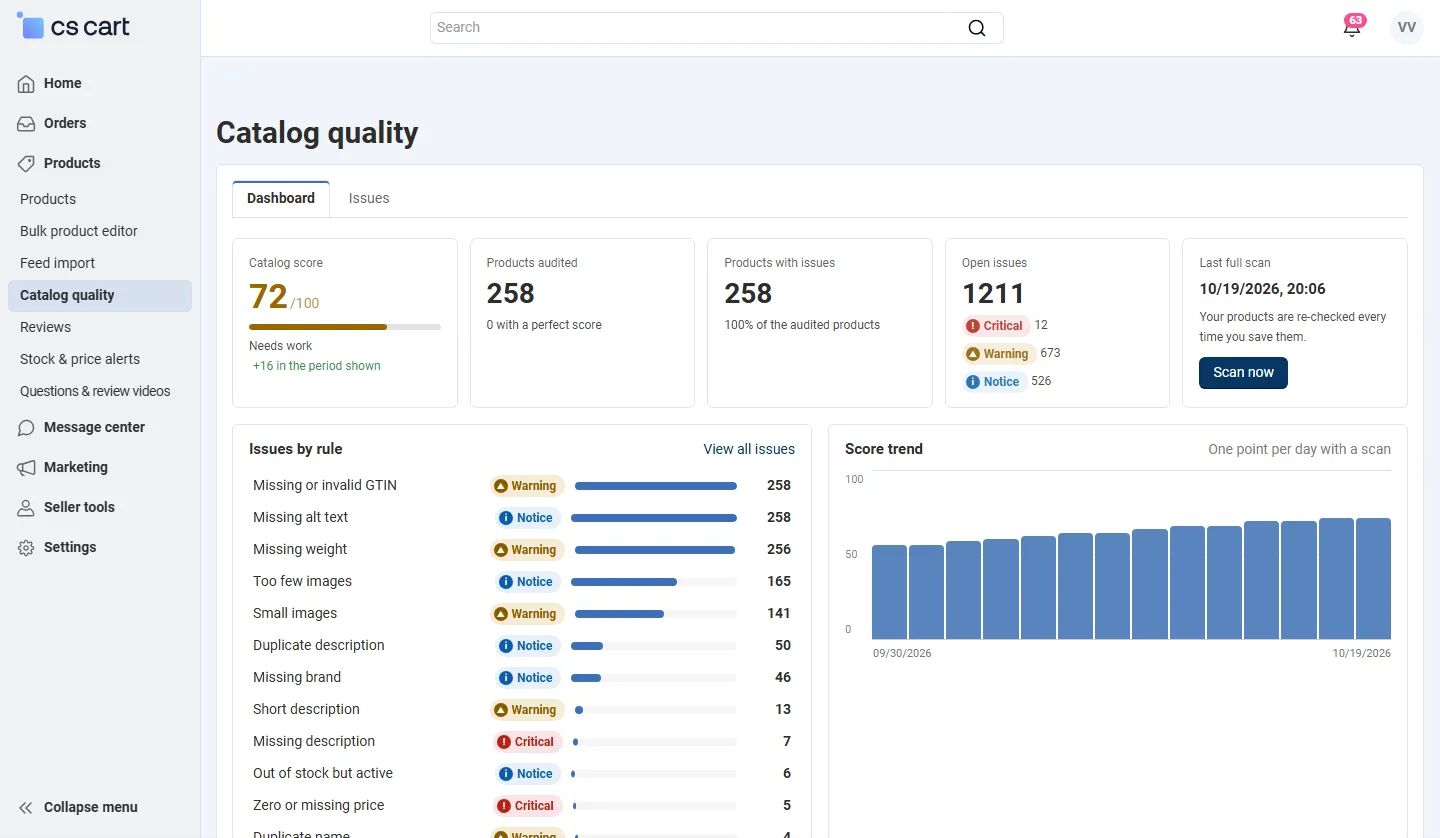Image resolution: width=1440 pixels, height=838 pixels.
Task: Click the Collapse menu label
Action: (91, 807)
